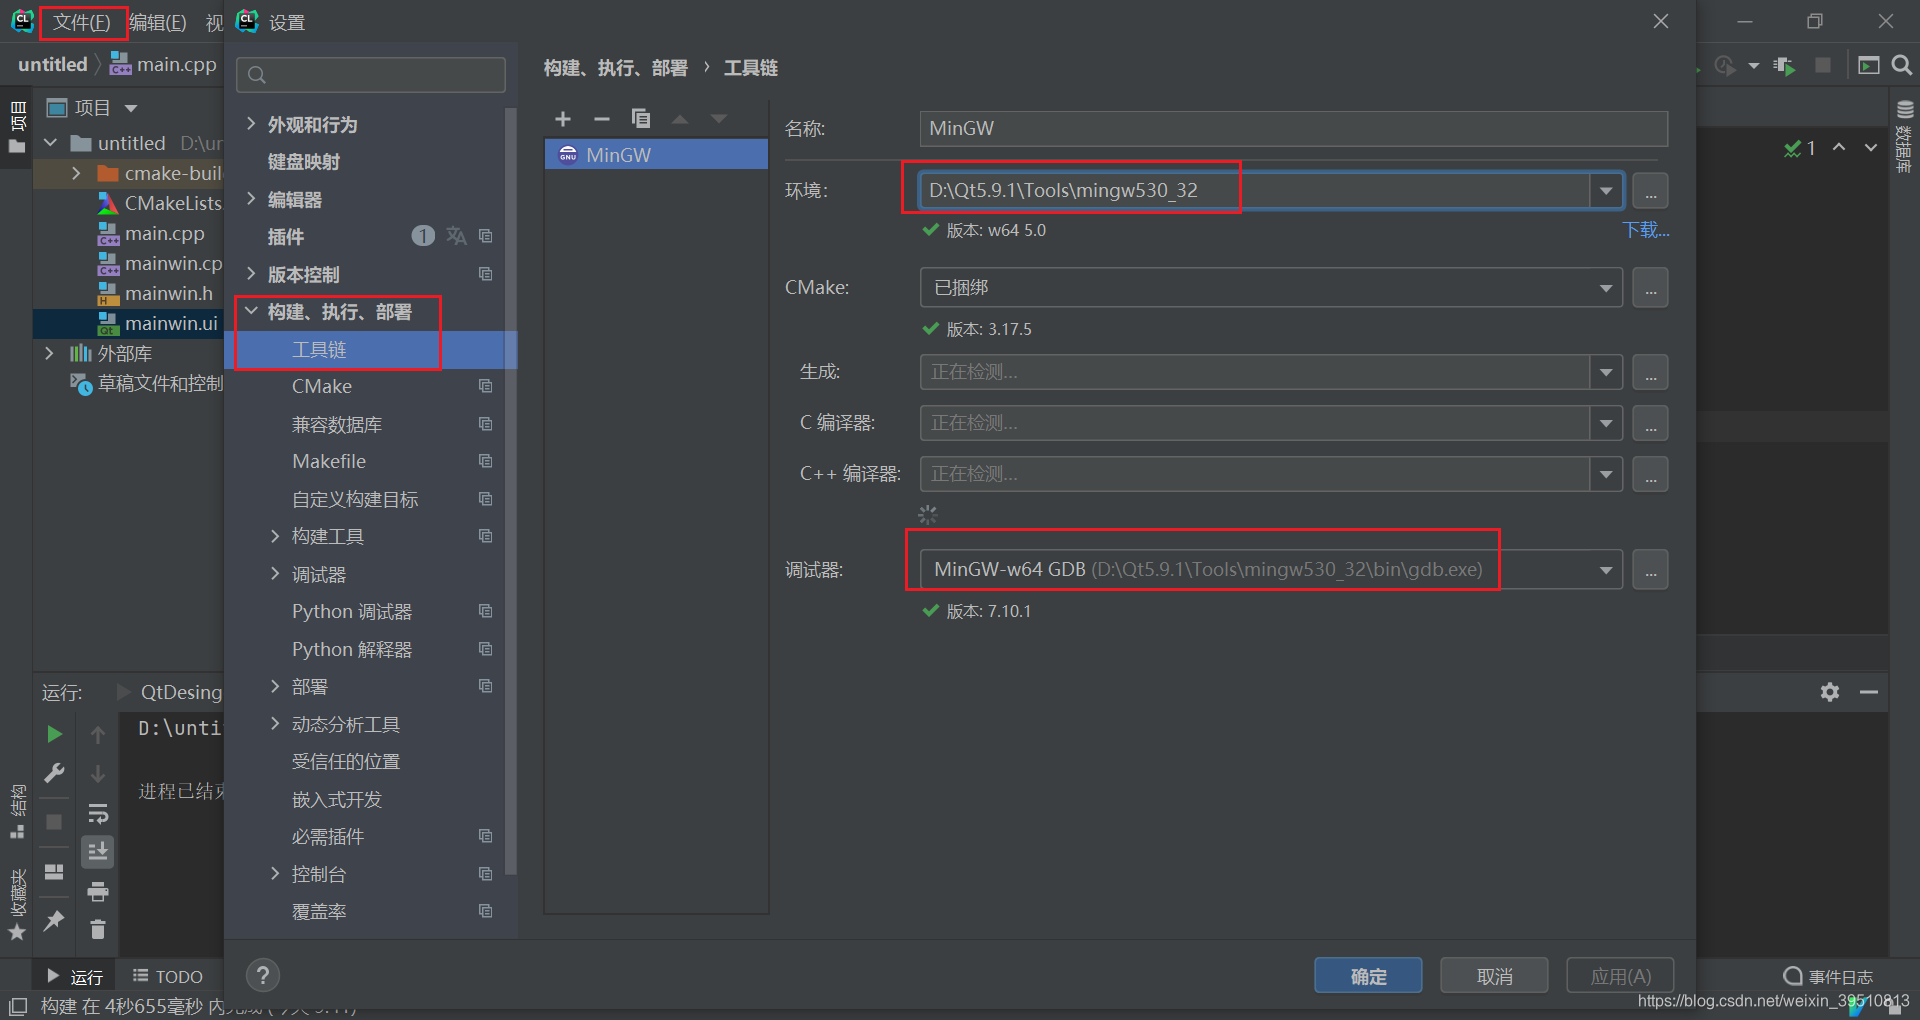Click the down arrow in the Run panel
The width and height of the screenshot is (1920, 1020).
click(x=98, y=774)
